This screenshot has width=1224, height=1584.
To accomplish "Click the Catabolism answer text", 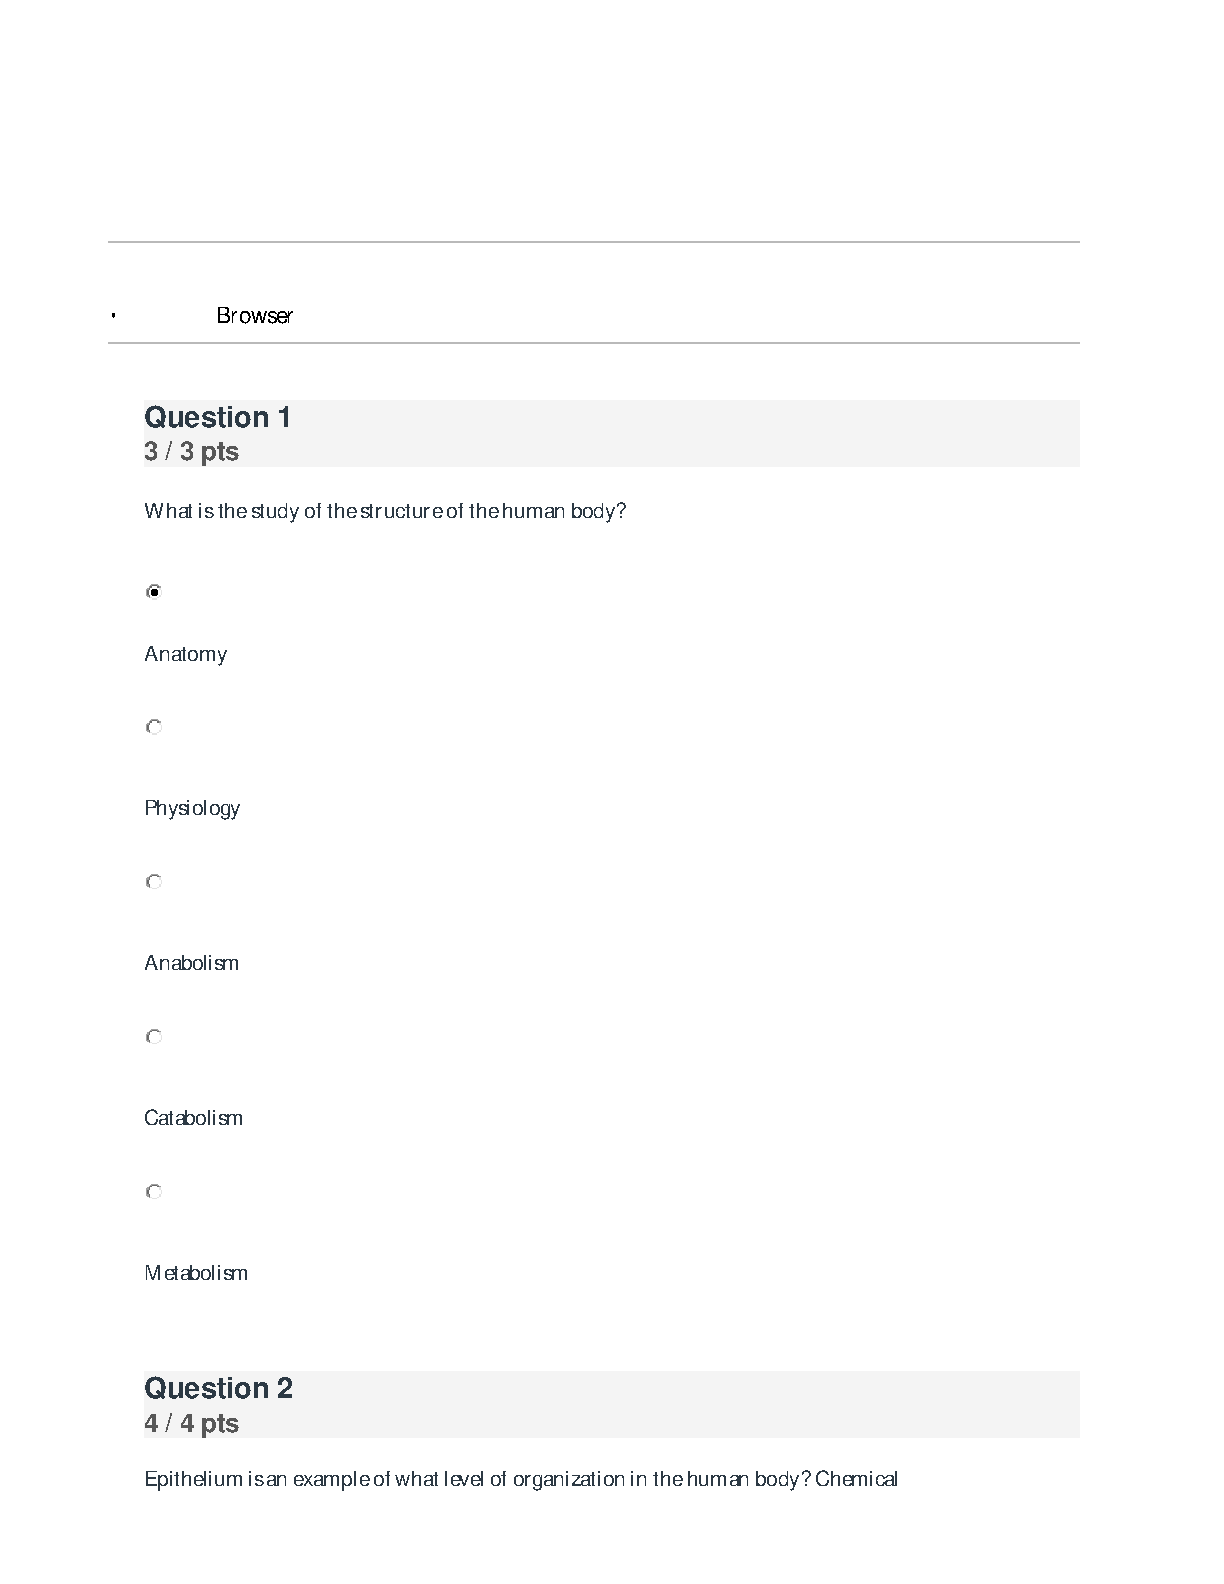I will coord(194,1118).
